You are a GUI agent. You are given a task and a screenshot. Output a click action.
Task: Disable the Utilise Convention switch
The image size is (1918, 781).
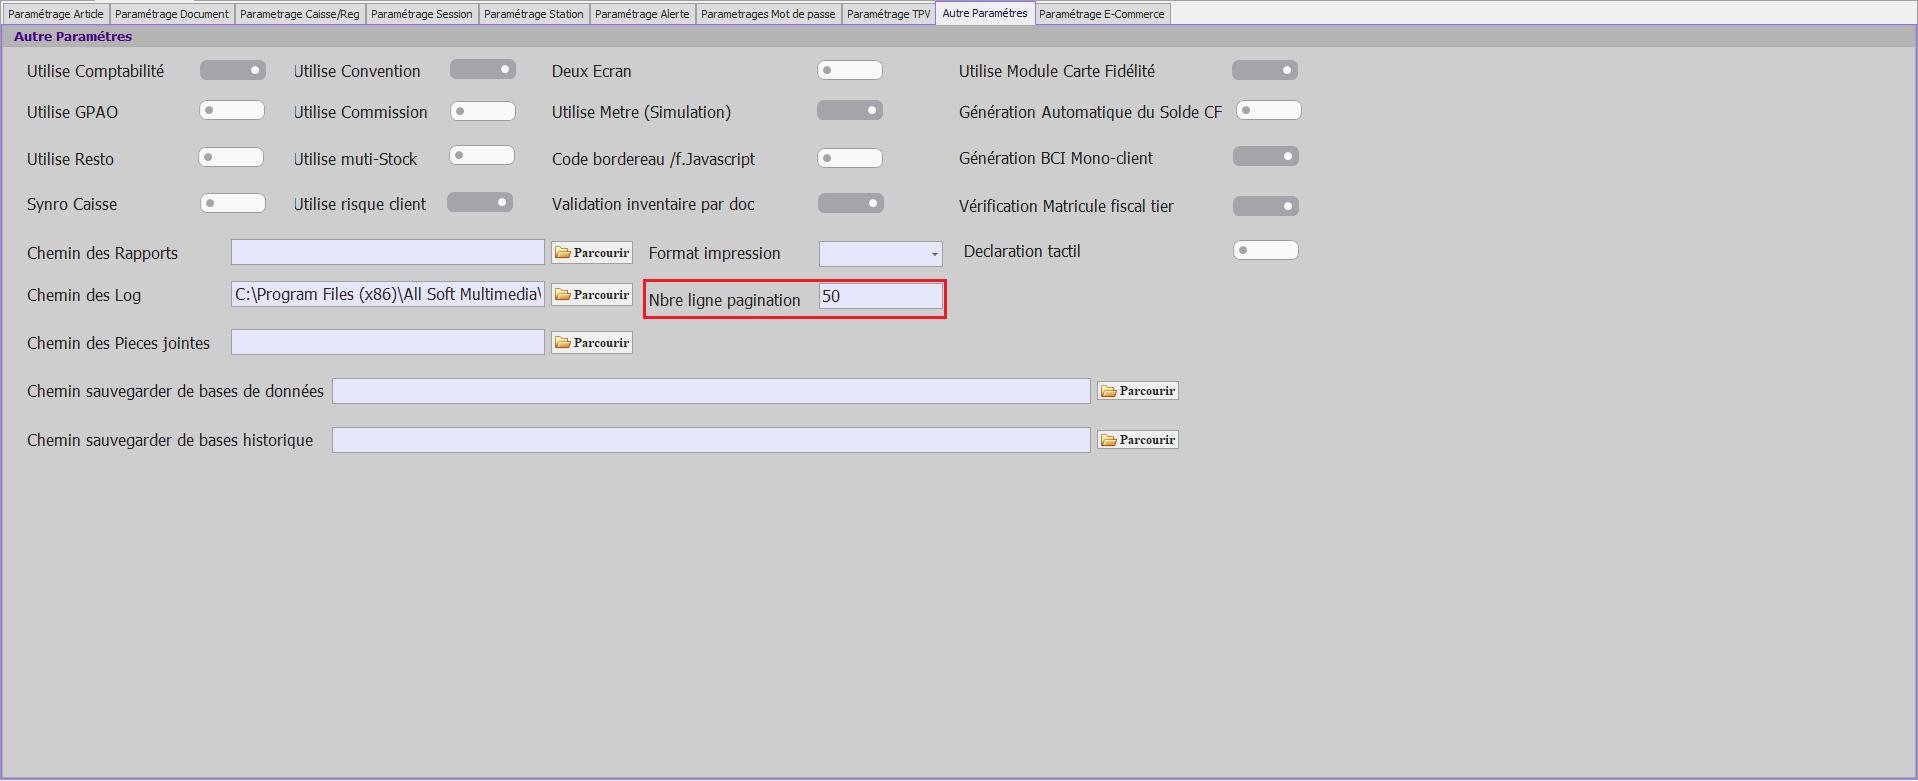pos(483,69)
